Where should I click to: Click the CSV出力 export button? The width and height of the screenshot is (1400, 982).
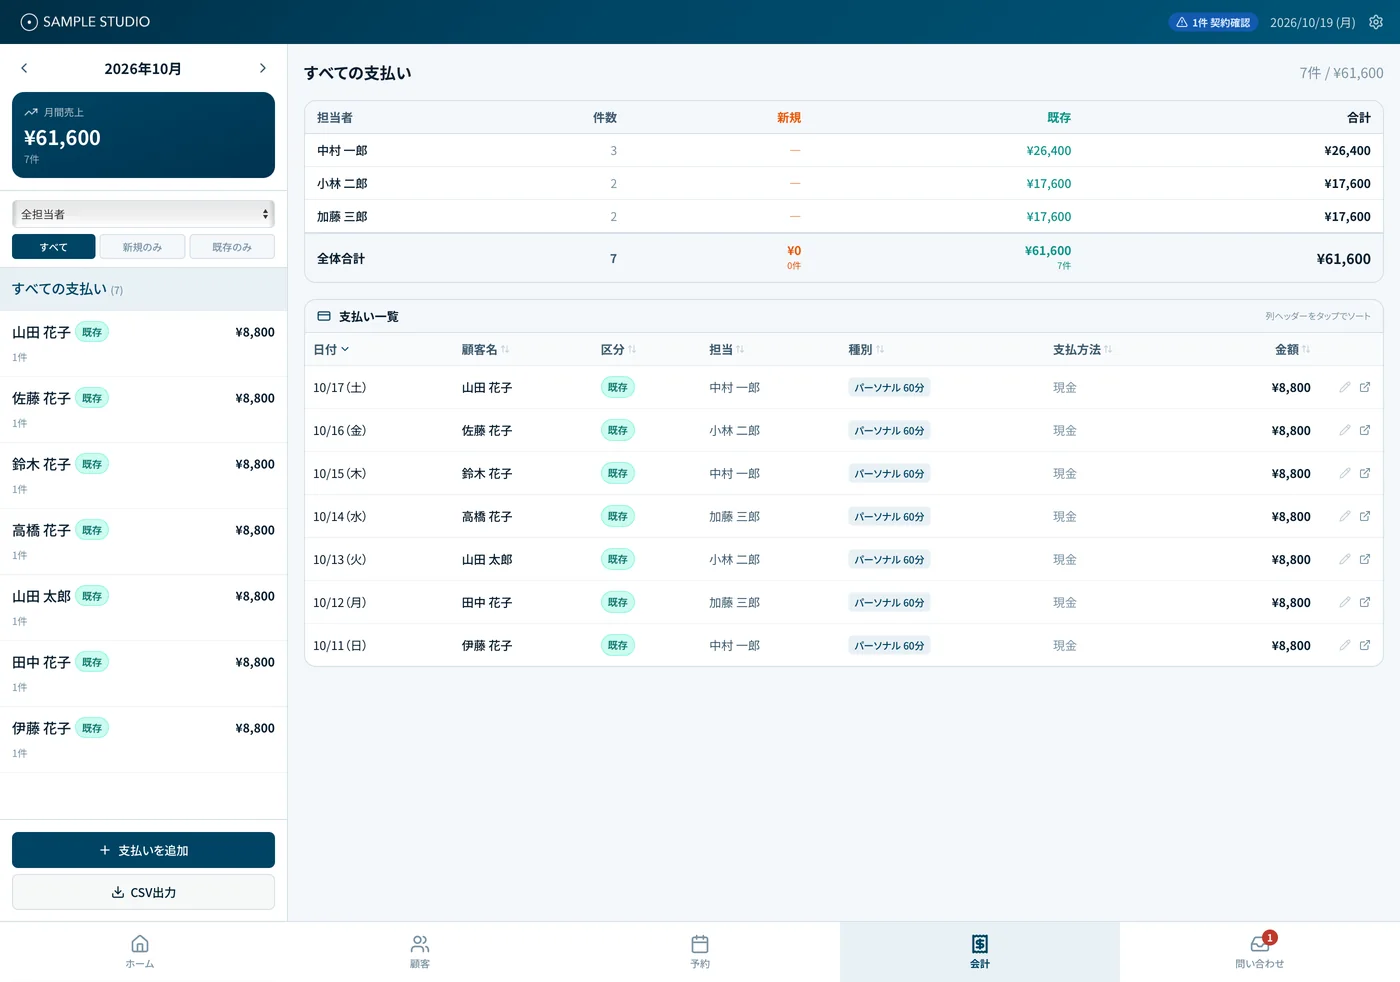(x=143, y=892)
